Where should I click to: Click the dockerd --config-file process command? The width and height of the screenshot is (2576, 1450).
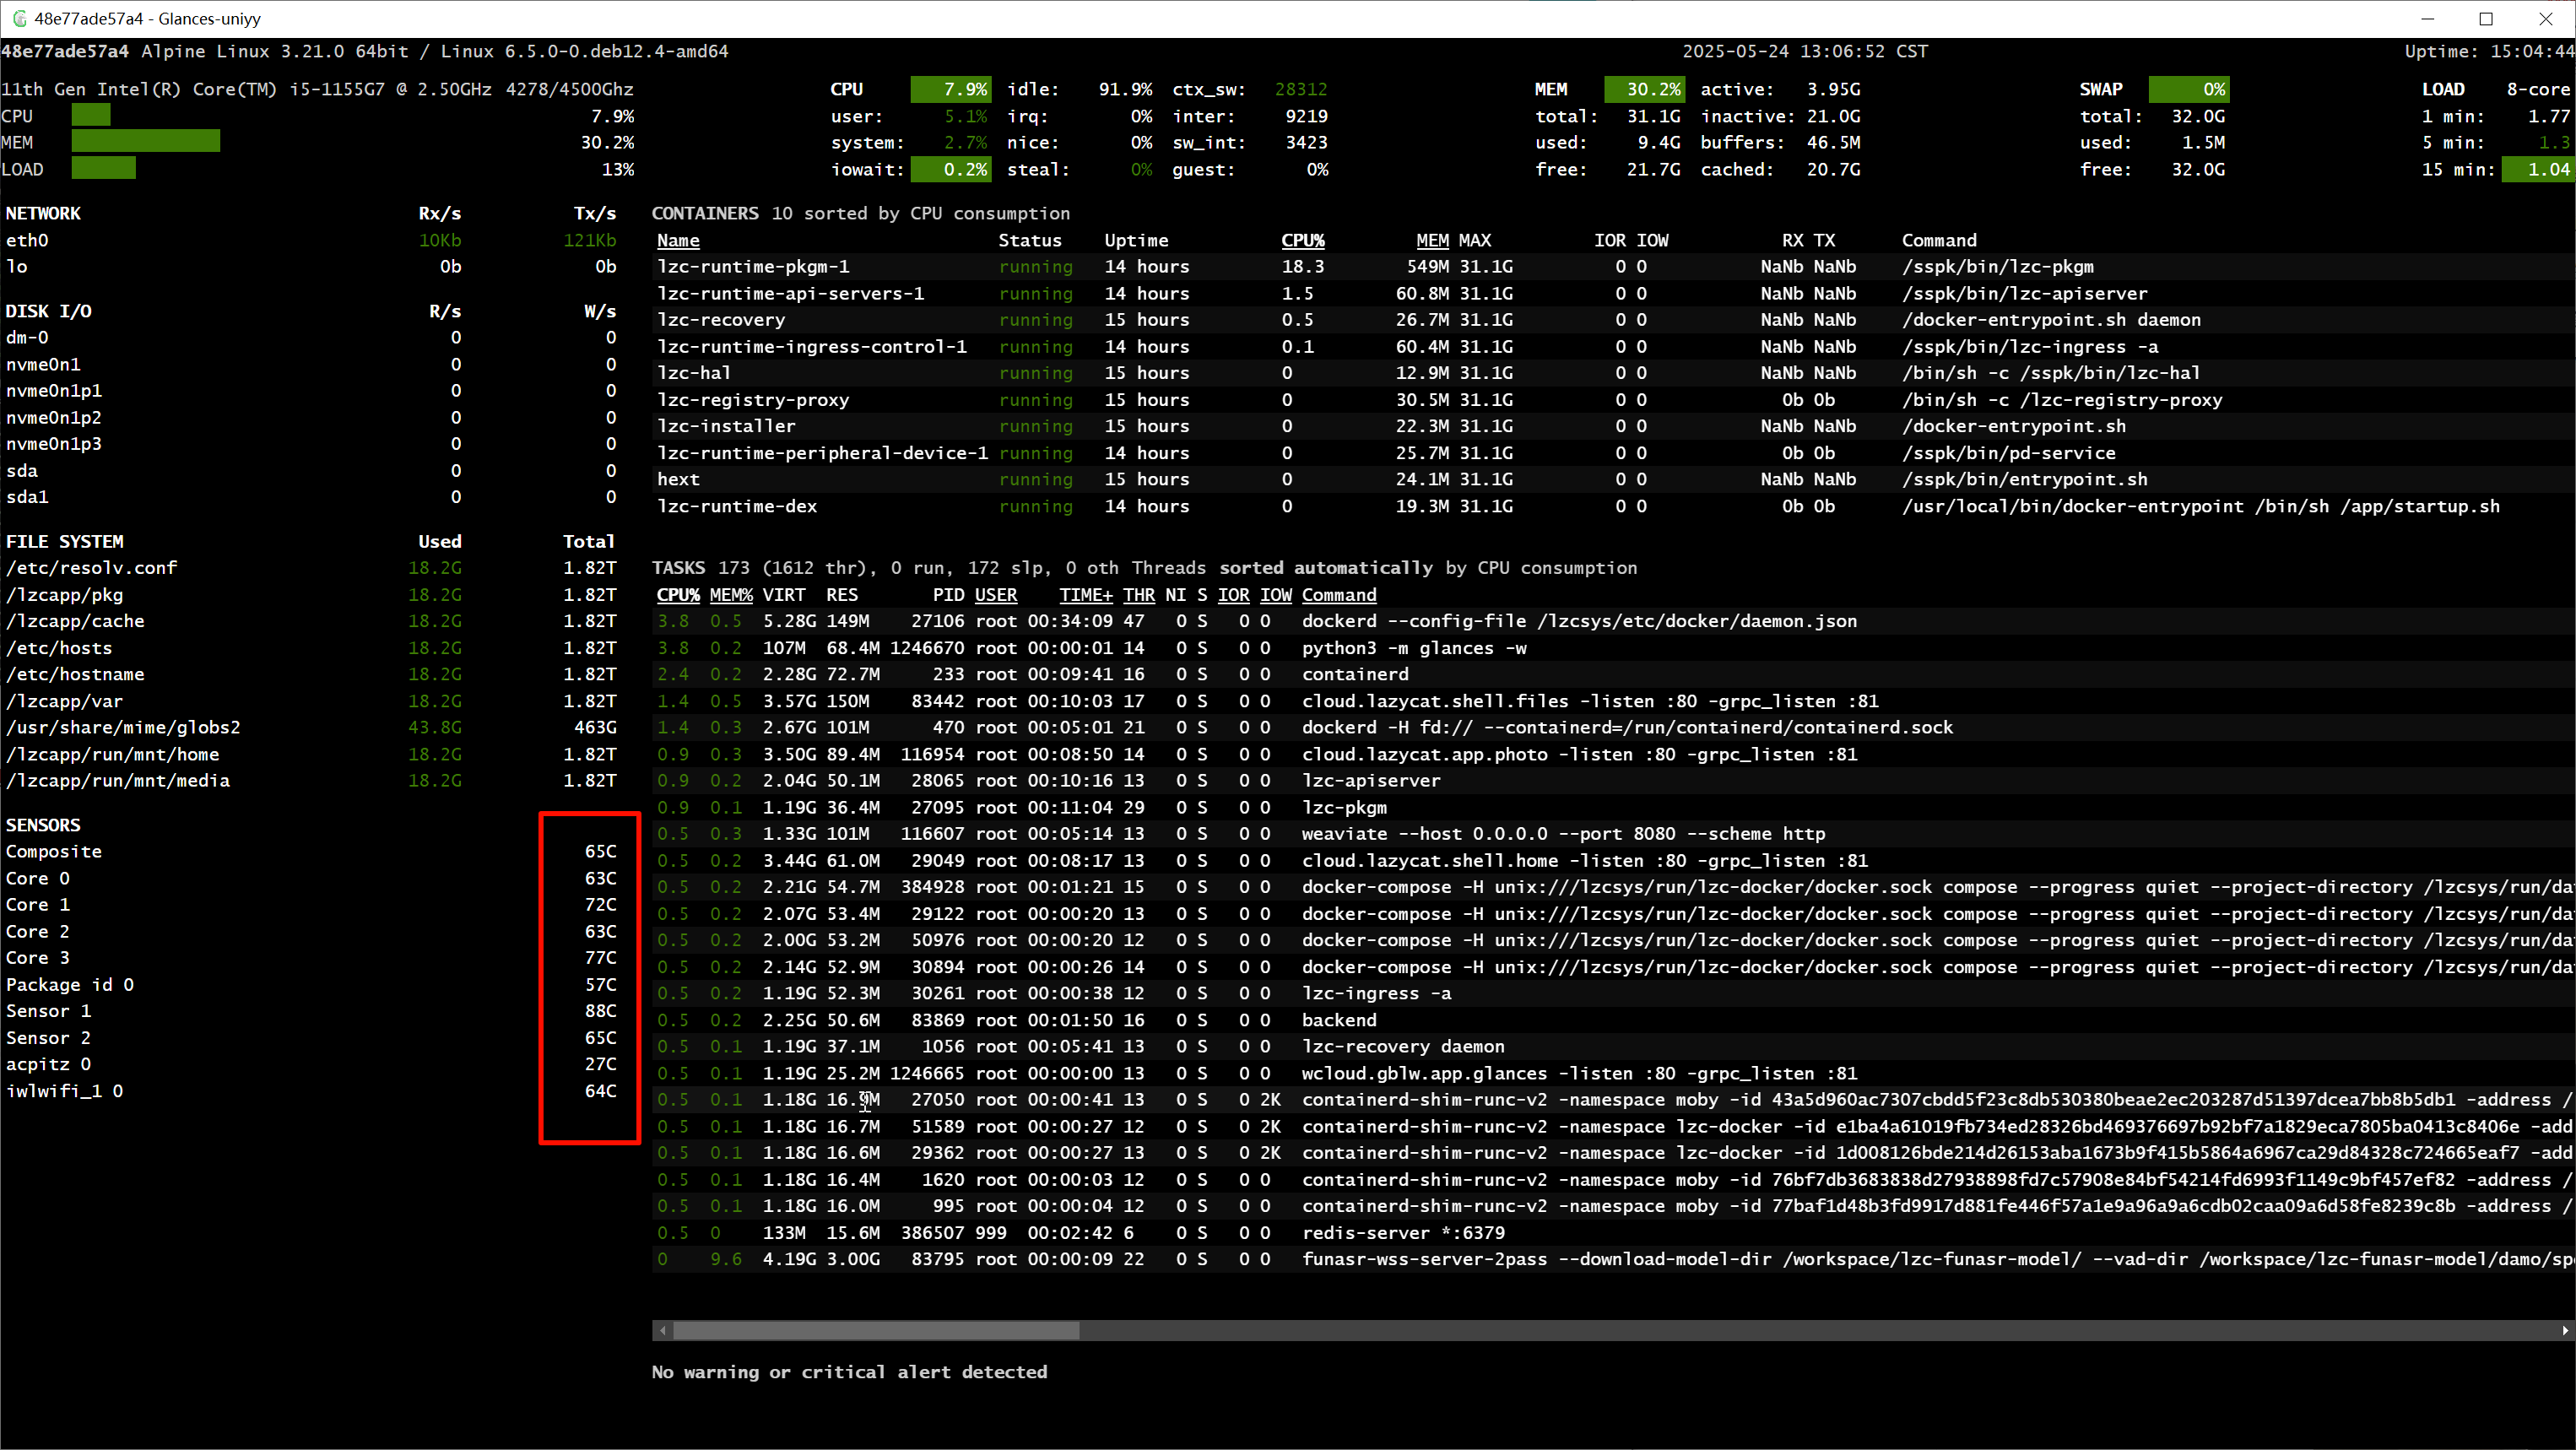(1579, 621)
